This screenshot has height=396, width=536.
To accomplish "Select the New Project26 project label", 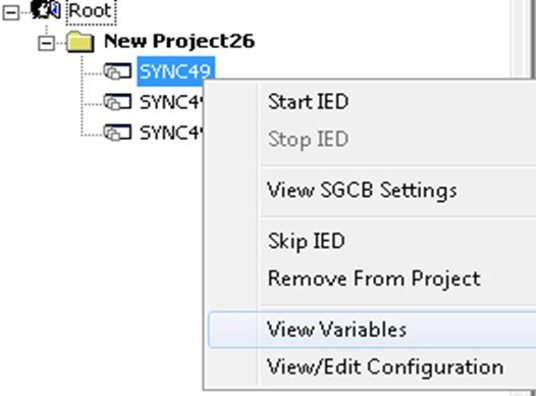I will 179,41.
